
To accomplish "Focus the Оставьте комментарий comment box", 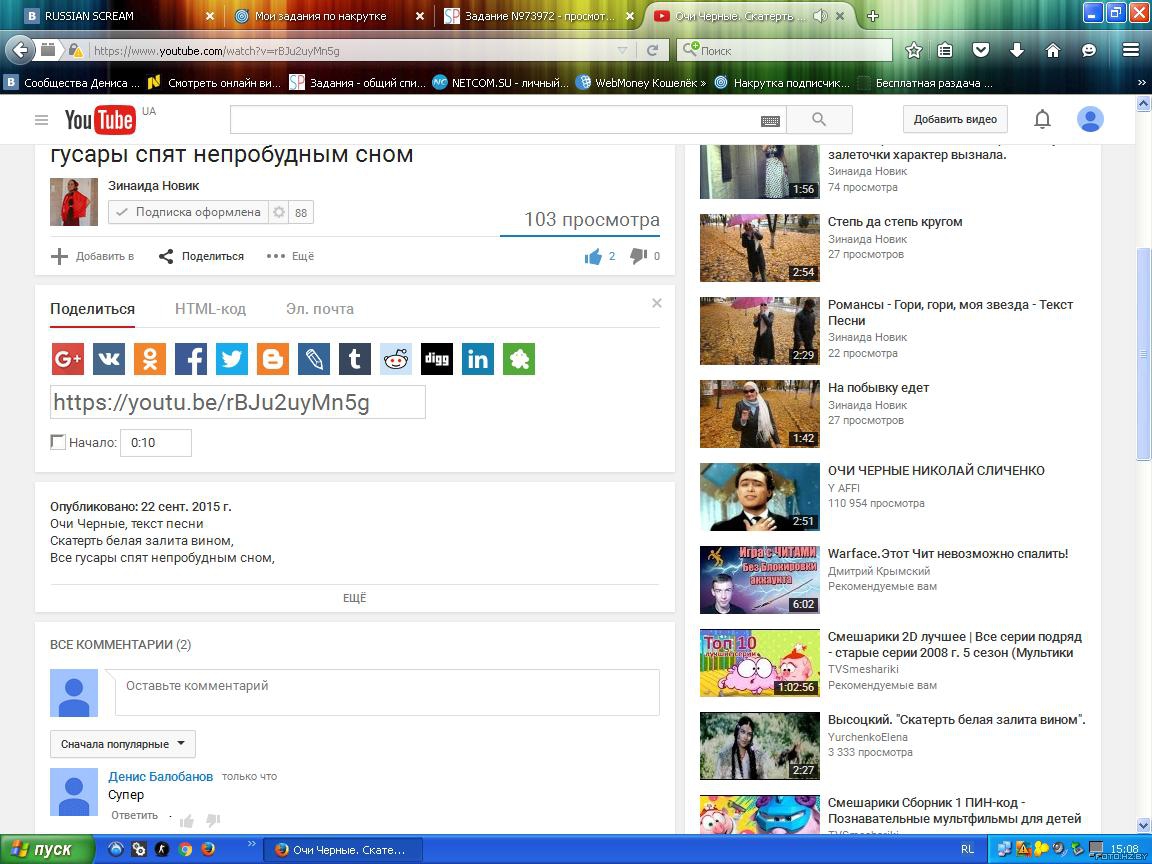I will 387,692.
